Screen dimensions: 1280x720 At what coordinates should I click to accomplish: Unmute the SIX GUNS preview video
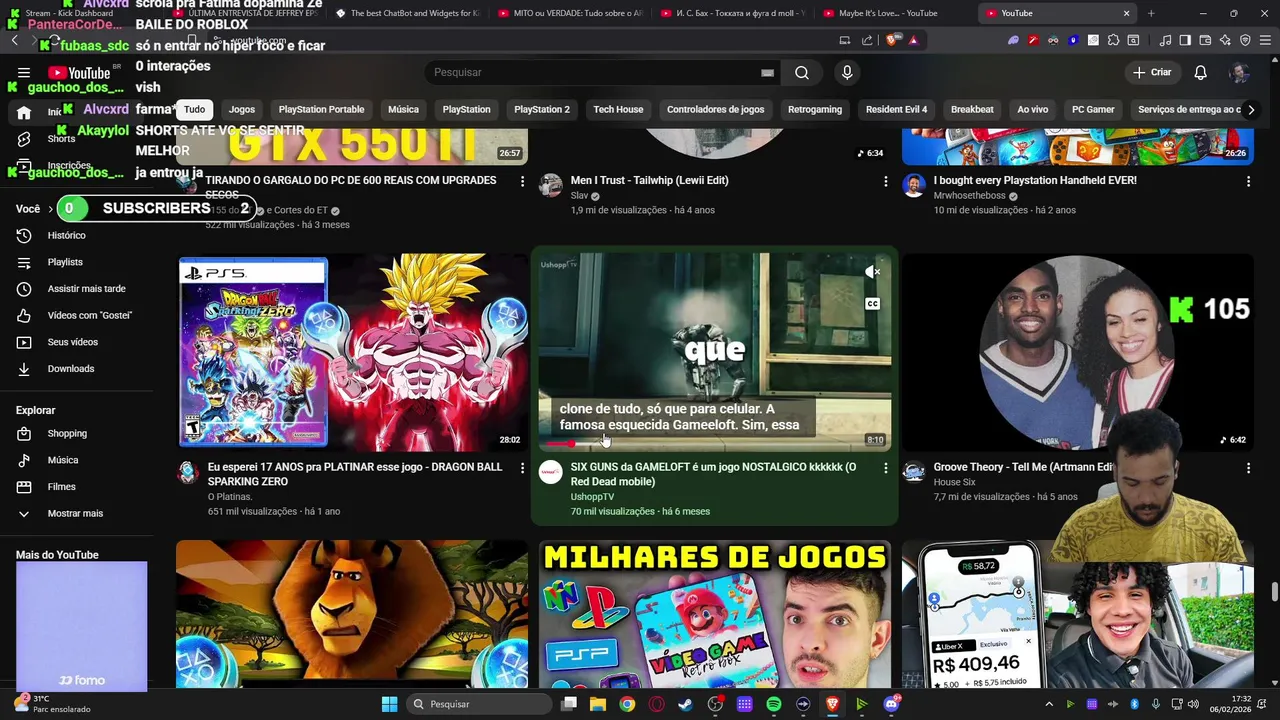click(x=873, y=271)
